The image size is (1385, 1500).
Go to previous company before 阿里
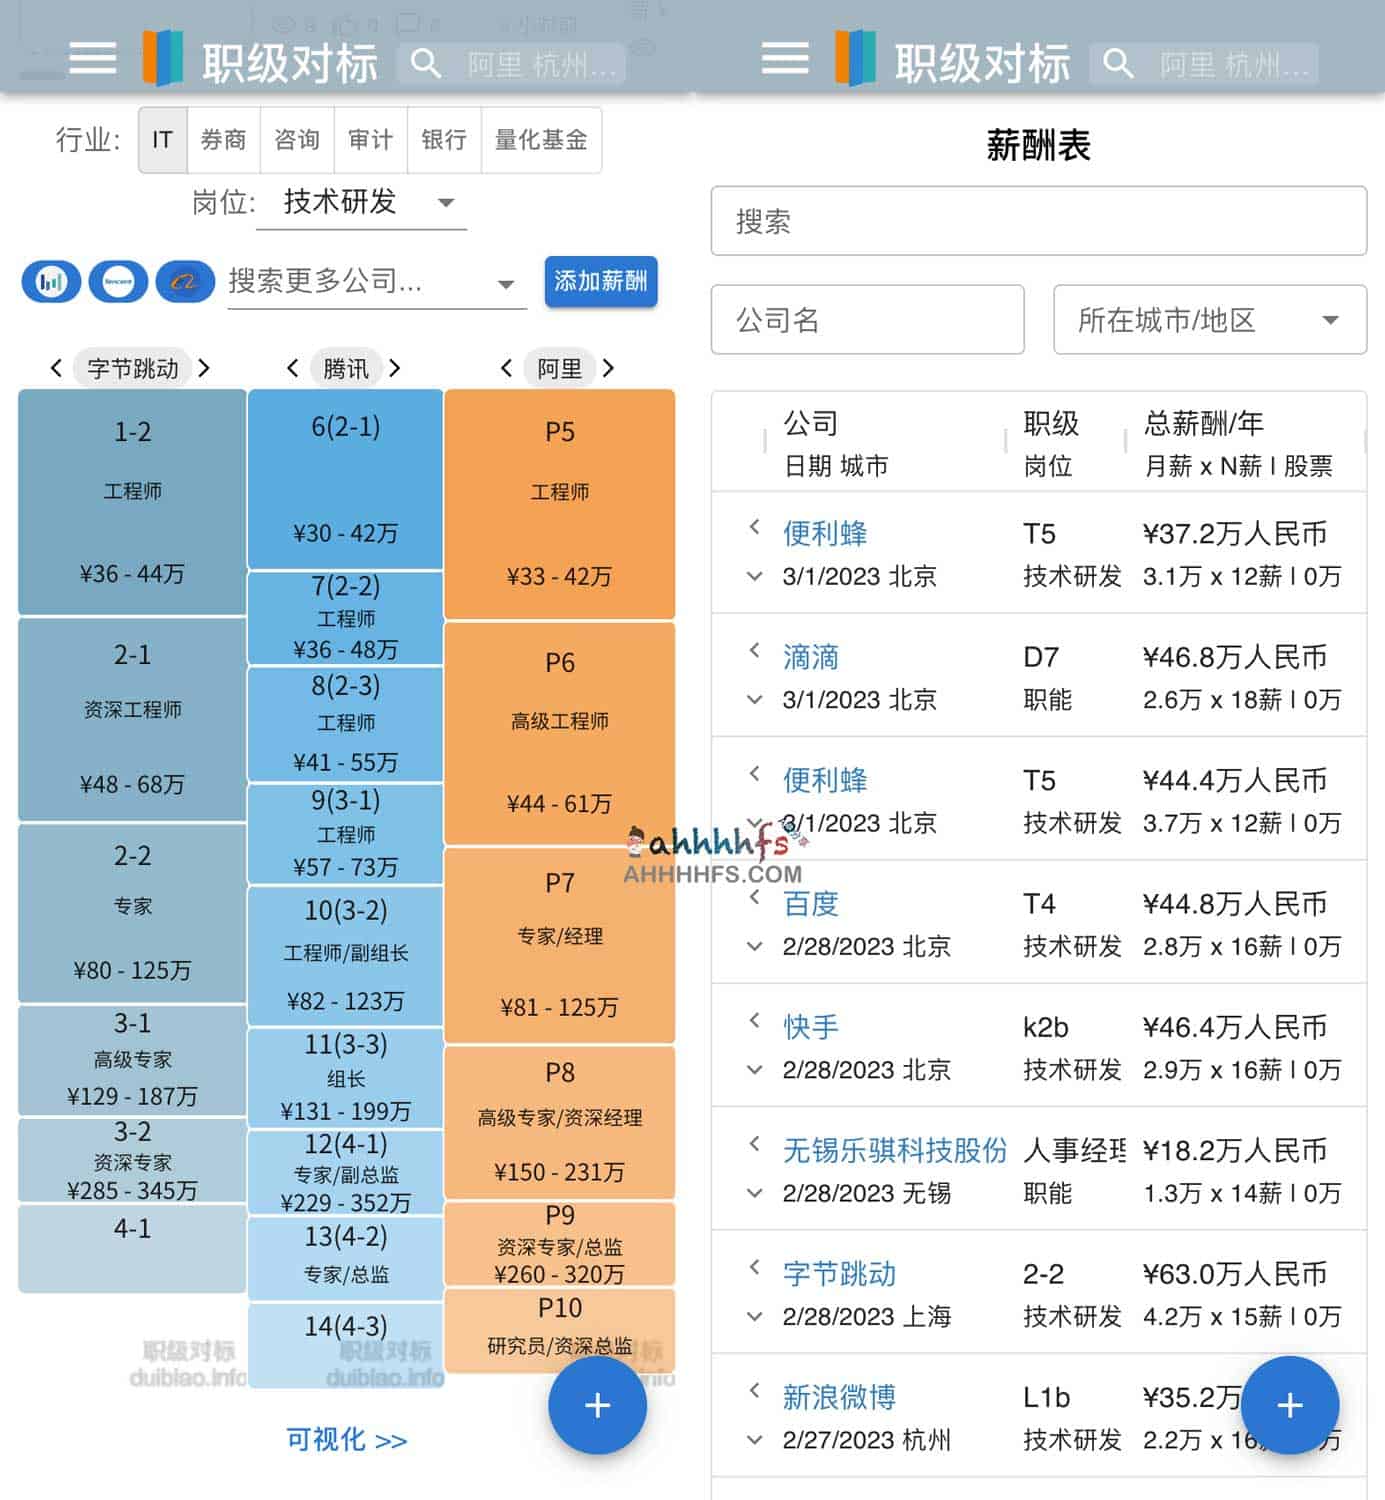click(506, 368)
